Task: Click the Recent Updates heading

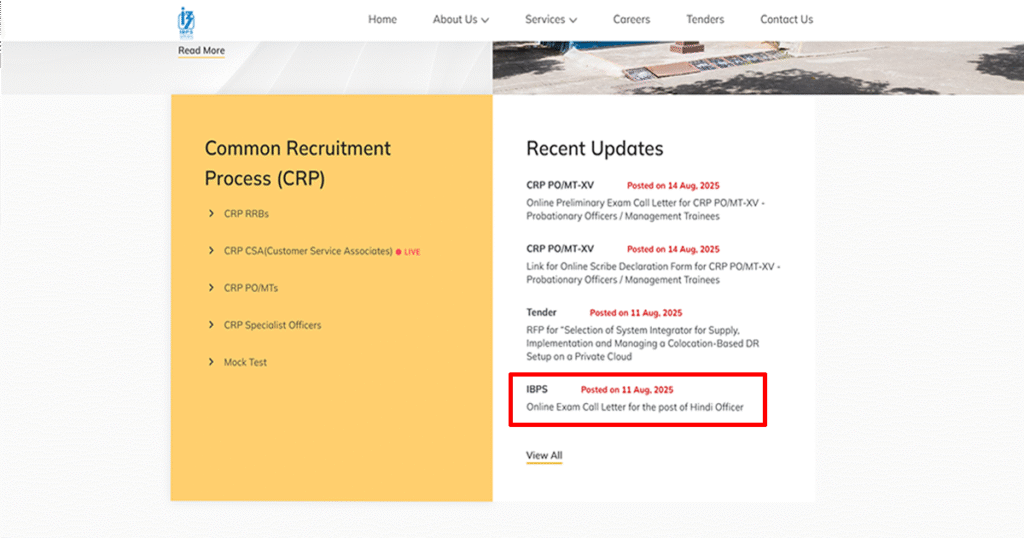Action: 594,149
